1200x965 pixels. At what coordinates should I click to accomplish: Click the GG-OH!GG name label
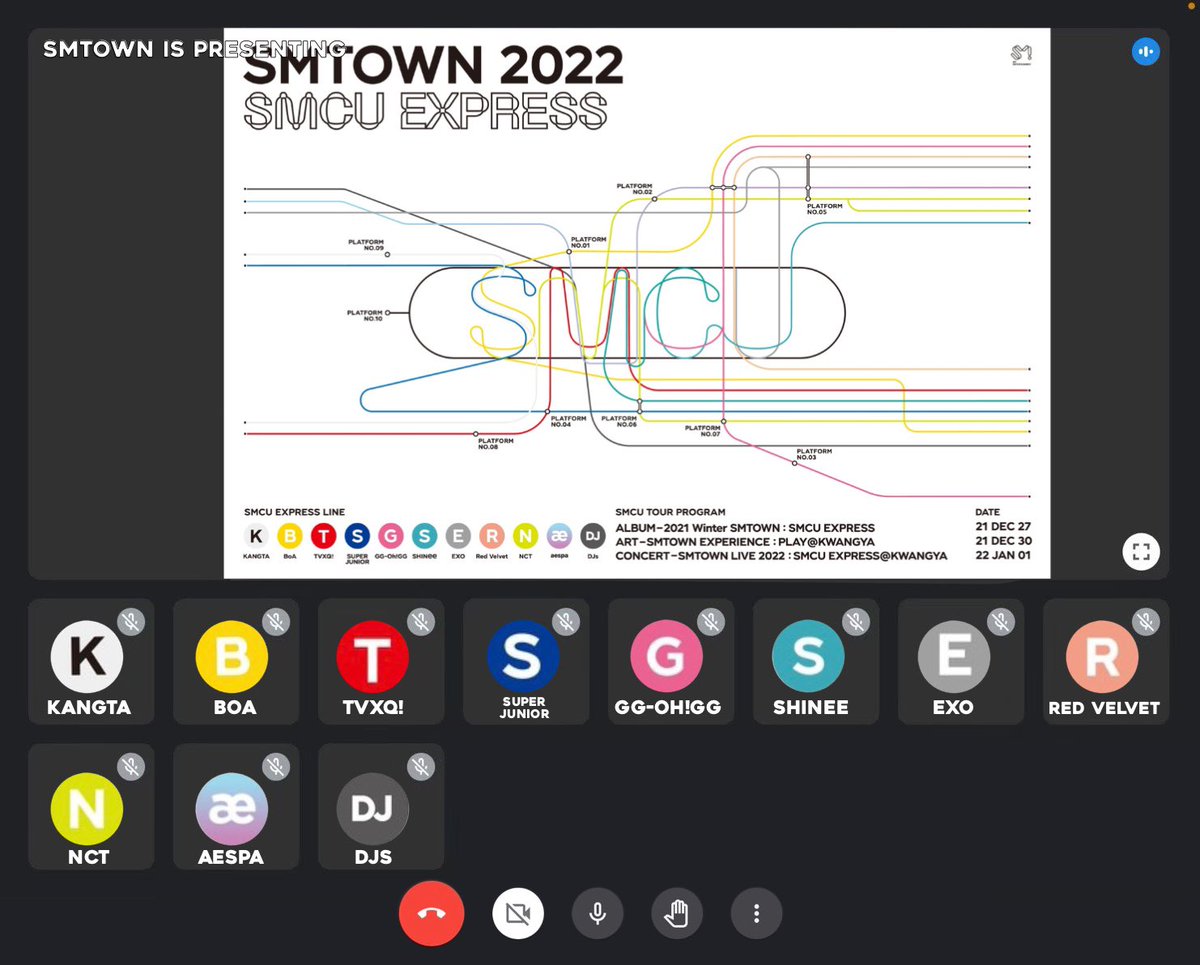(668, 708)
